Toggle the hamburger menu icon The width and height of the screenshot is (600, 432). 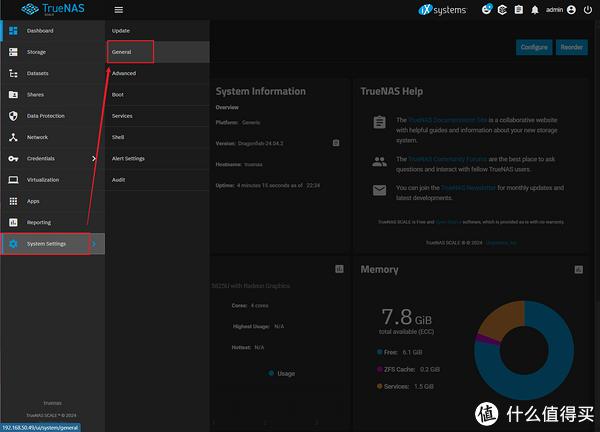(x=119, y=10)
